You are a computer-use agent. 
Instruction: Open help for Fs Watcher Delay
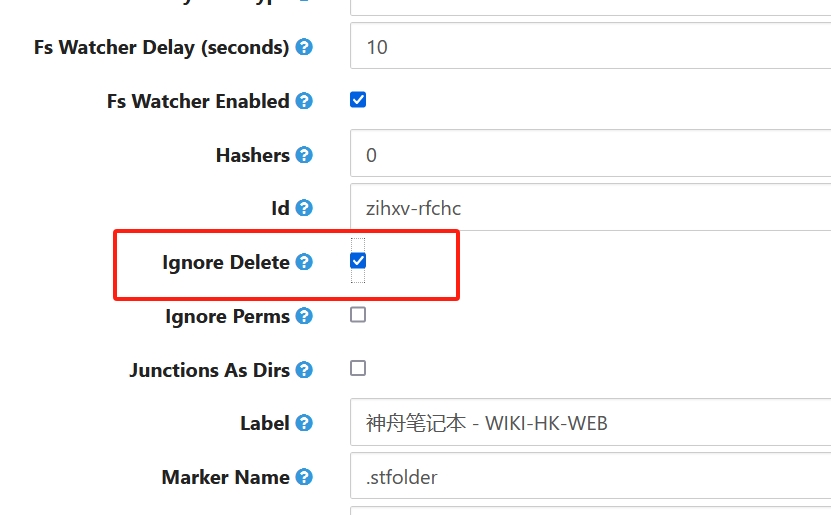pyautogui.click(x=304, y=47)
